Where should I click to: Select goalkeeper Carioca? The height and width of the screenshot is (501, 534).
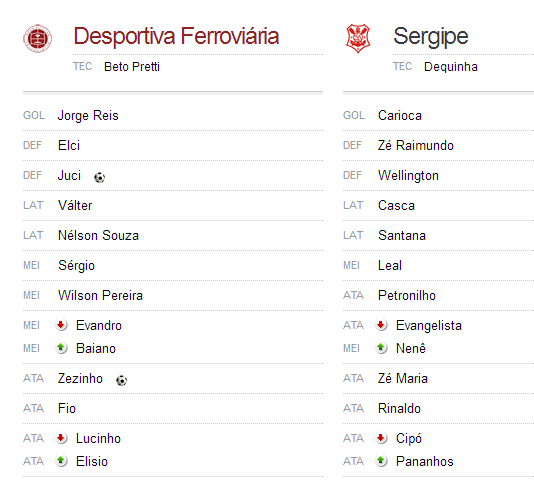[400, 115]
